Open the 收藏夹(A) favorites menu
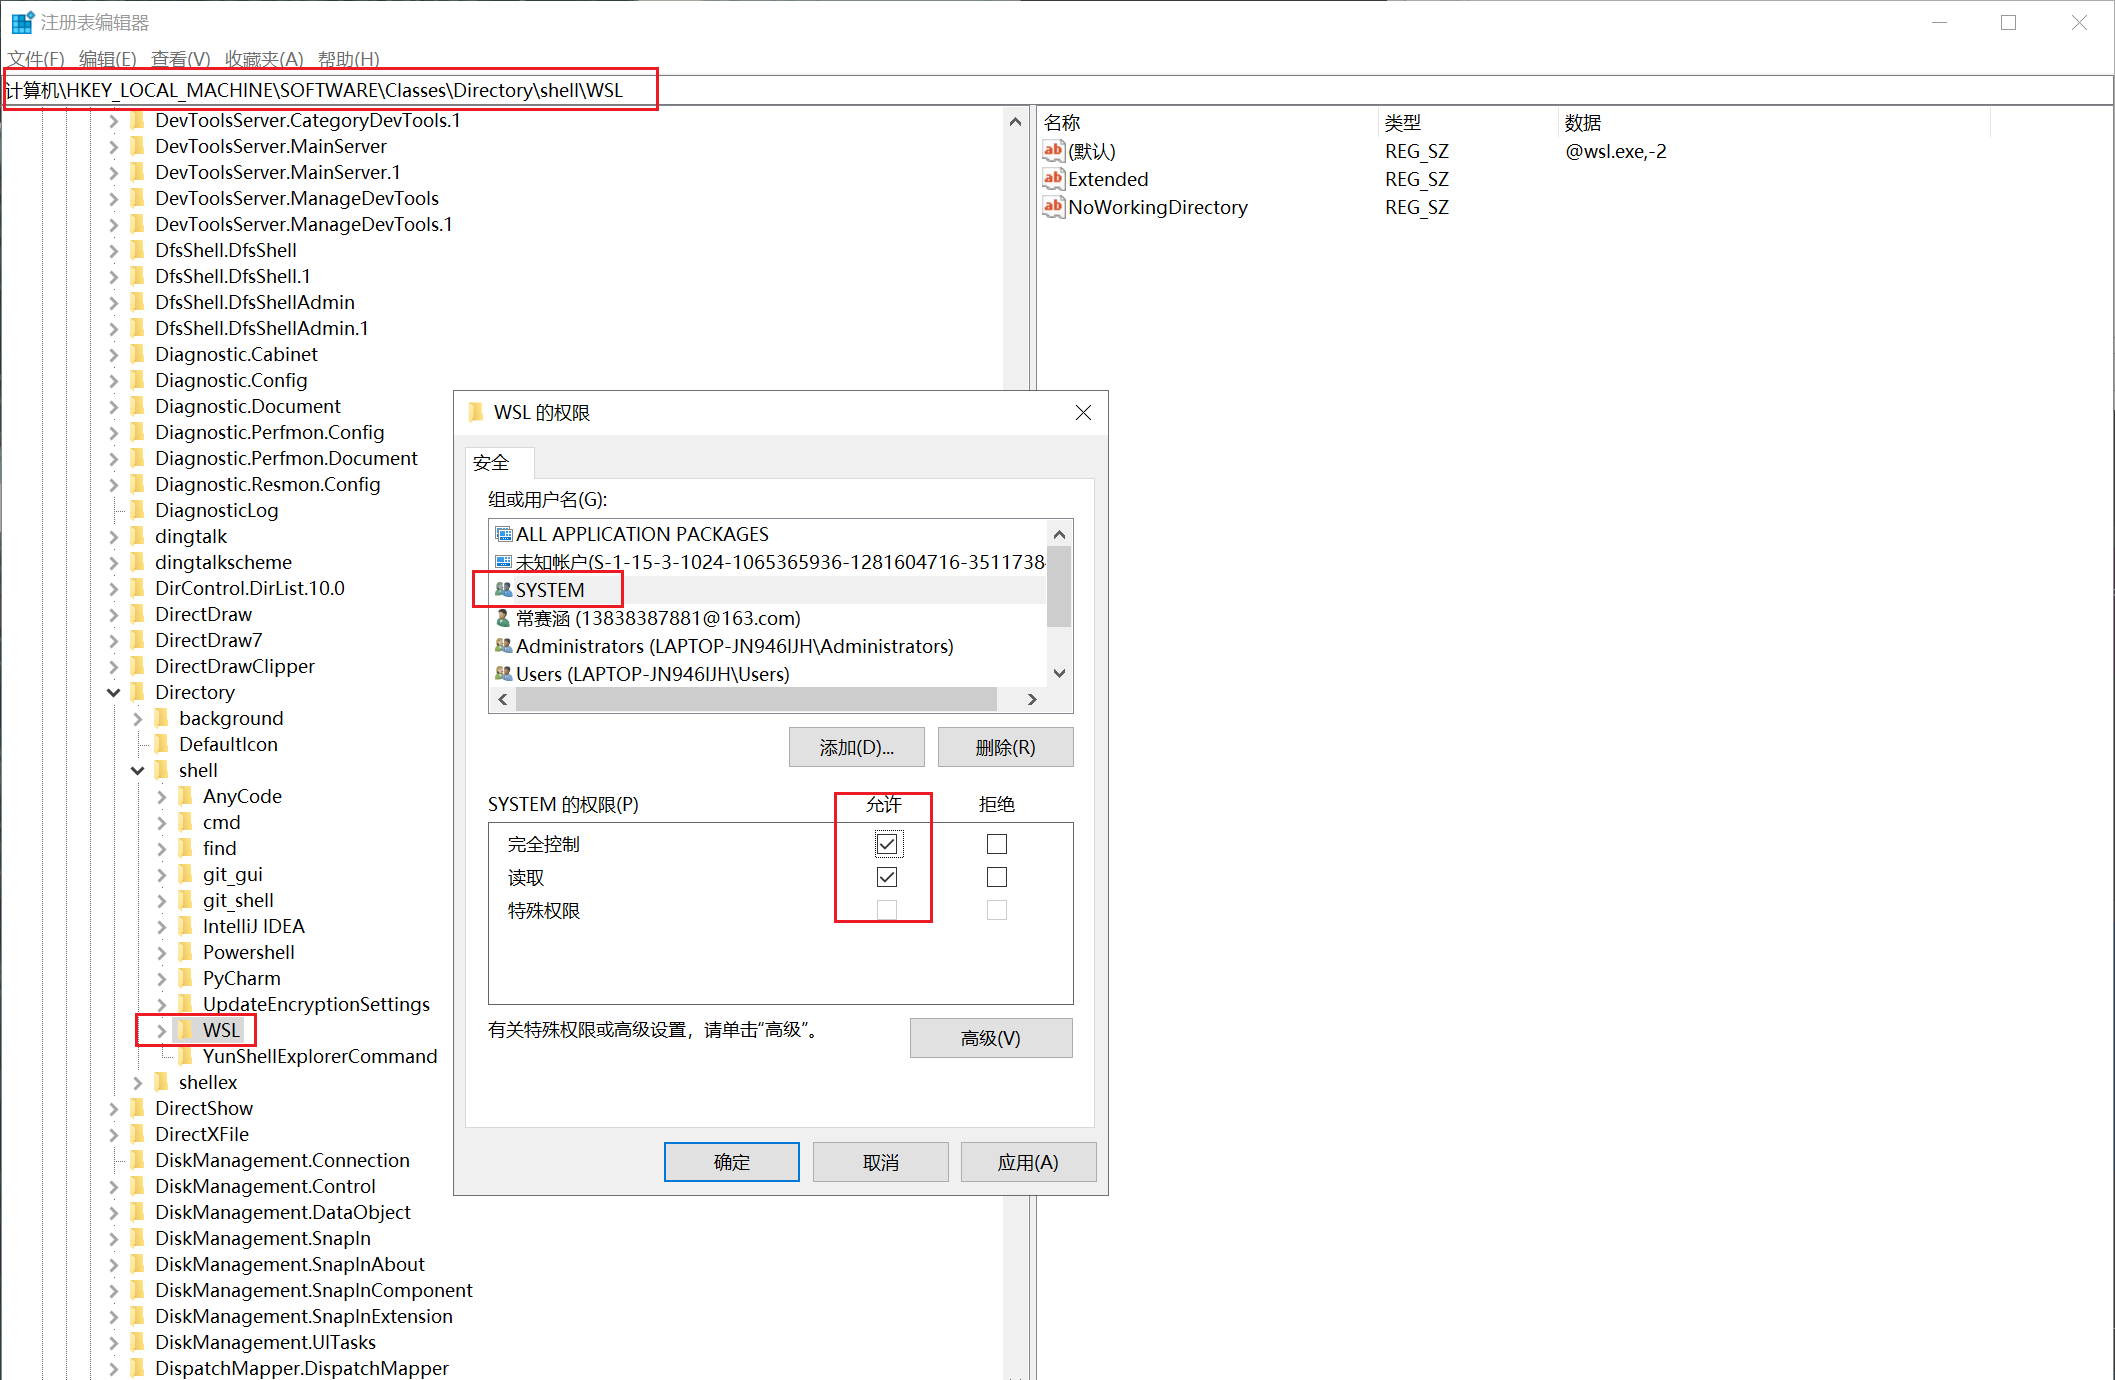2115x1380 pixels. pyautogui.click(x=264, y=59)
